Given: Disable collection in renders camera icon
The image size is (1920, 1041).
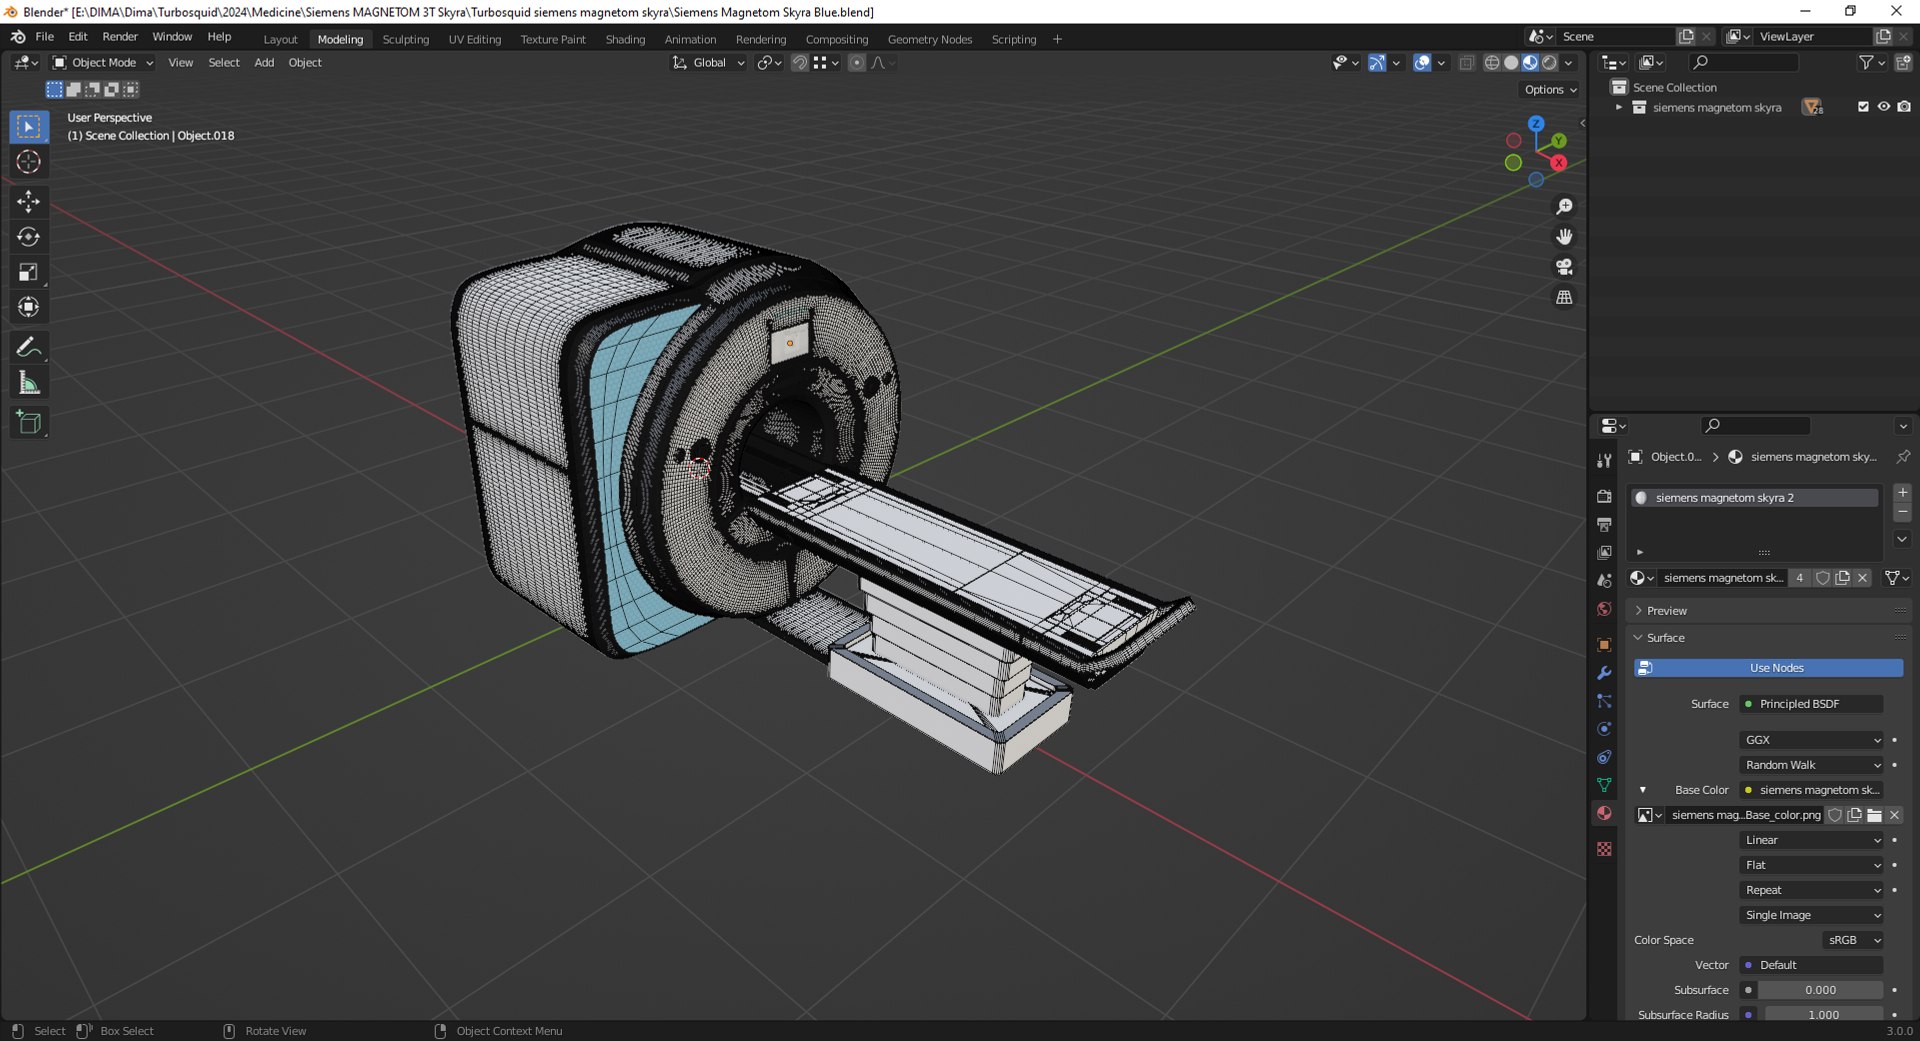Looking at the screenshot, I should [1904, 107].
